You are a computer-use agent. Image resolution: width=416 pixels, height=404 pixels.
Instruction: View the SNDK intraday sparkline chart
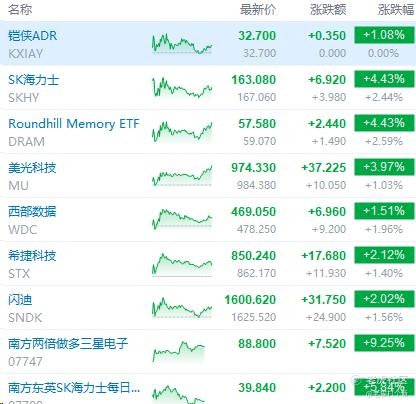coord(182,307)
